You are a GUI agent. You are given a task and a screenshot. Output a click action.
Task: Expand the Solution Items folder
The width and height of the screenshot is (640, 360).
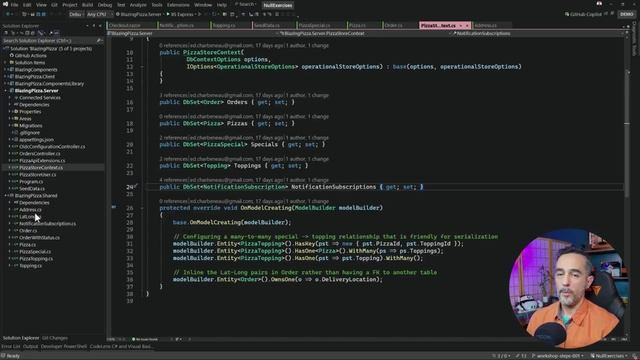(5, 62)
